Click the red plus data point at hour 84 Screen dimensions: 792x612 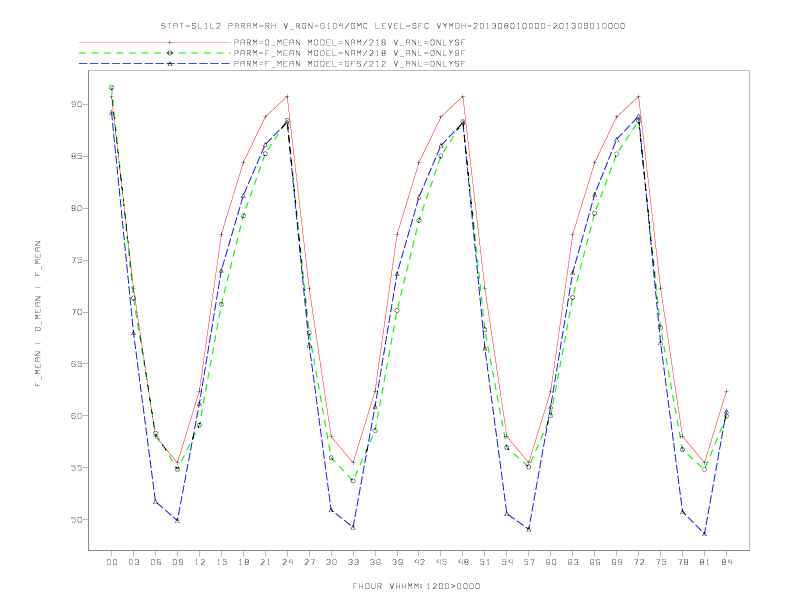tap(726, 391)
